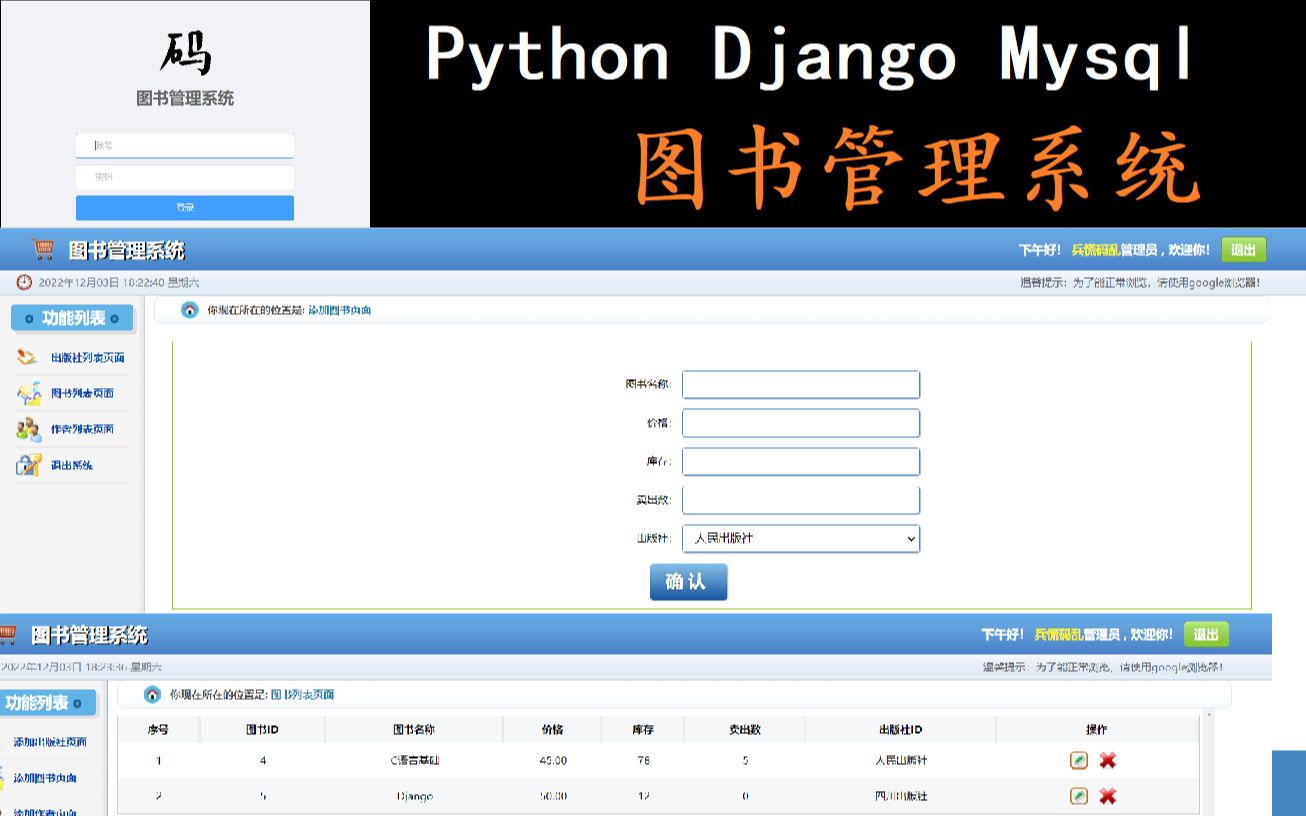This screenshot has height=816, width=1306.
Task: Click the 价格 column header in table
Action: (x=552, y=730)
